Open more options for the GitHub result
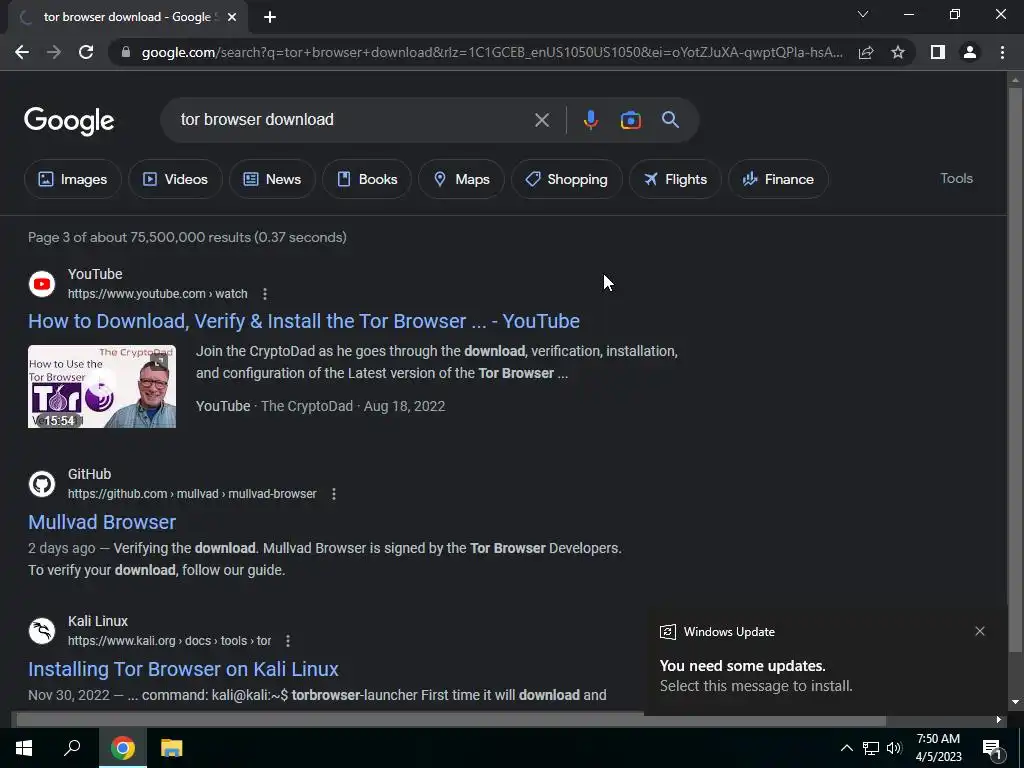The height and width of the screenshot is (768, 1024). pyautogui.click(x=334, y=494)
